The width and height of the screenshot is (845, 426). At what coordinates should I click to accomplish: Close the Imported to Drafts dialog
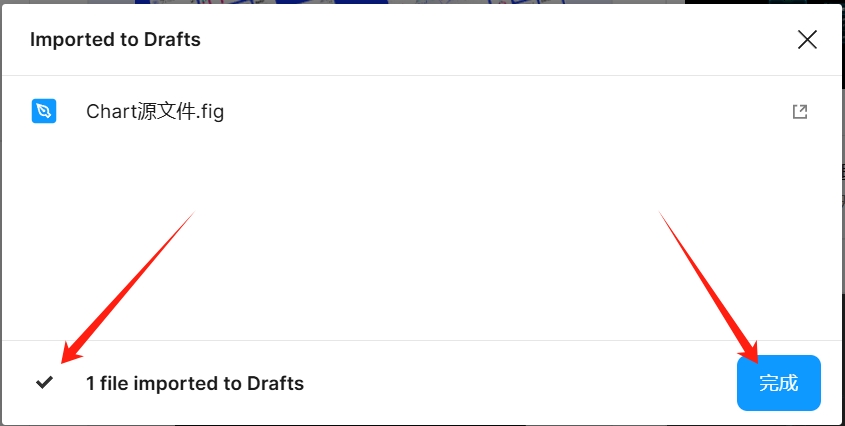pos(807,40)
